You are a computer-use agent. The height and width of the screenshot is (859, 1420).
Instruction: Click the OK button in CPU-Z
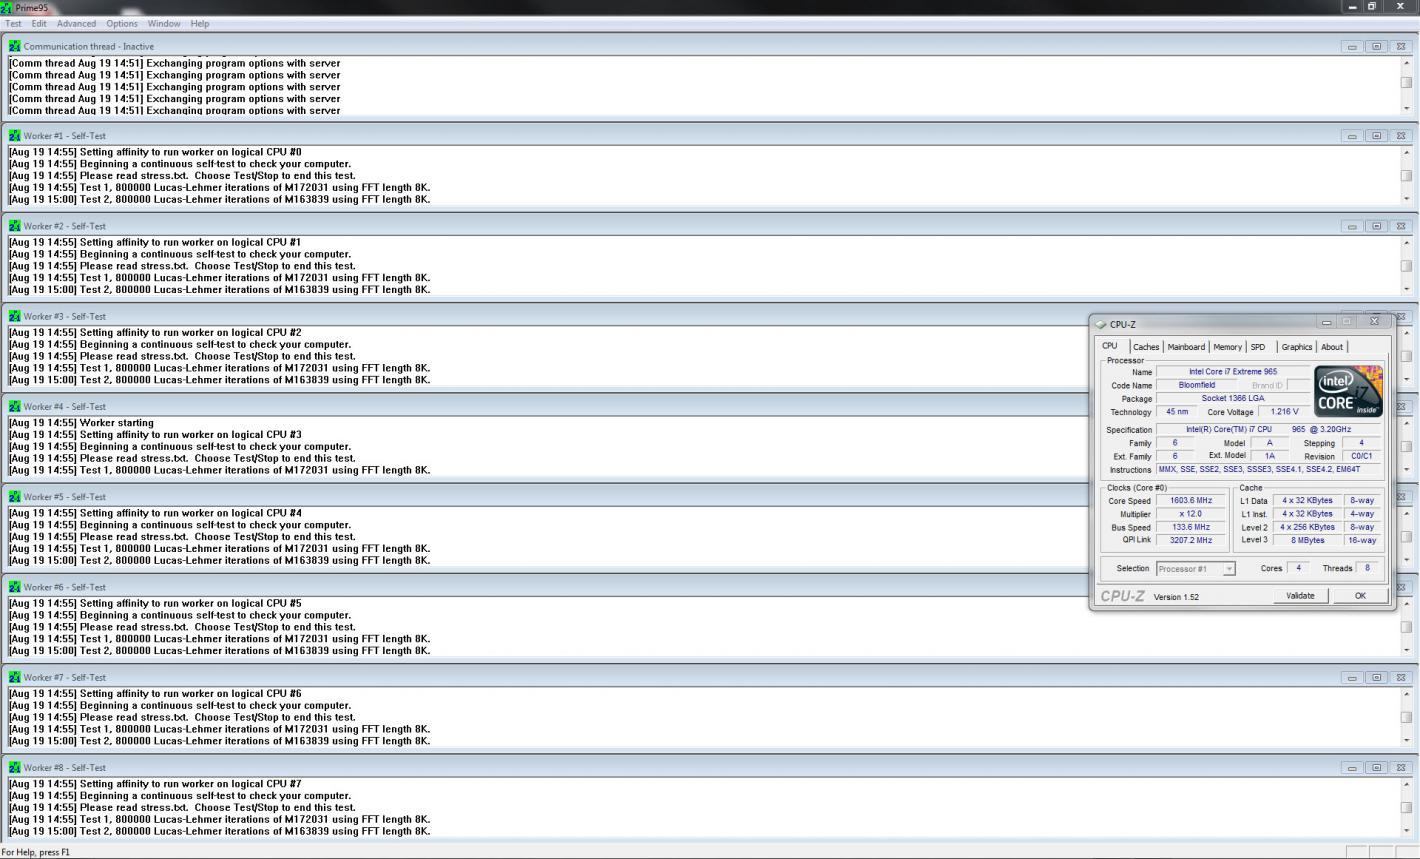(x=1360, y=596)
